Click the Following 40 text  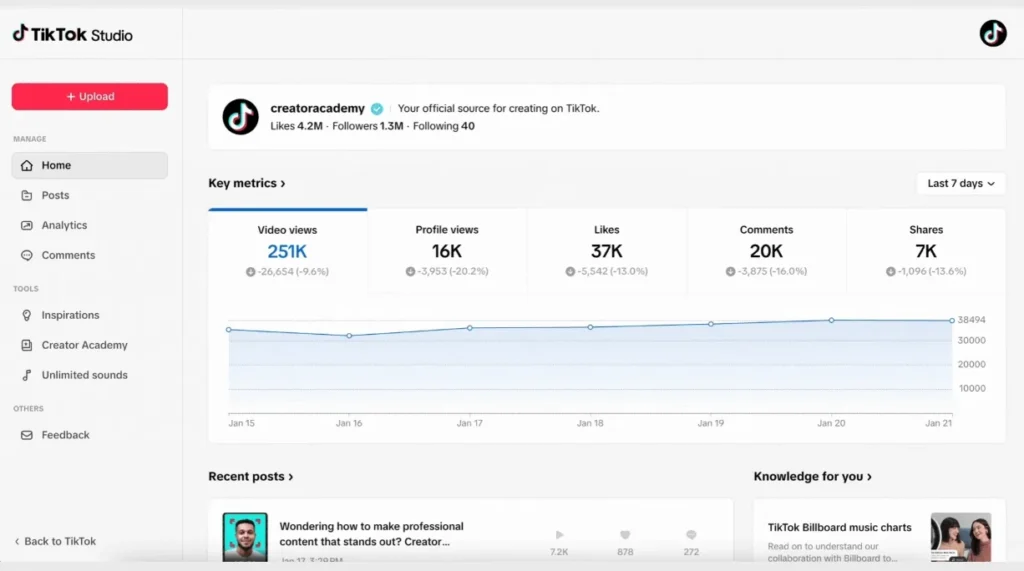tap(443, 126)
